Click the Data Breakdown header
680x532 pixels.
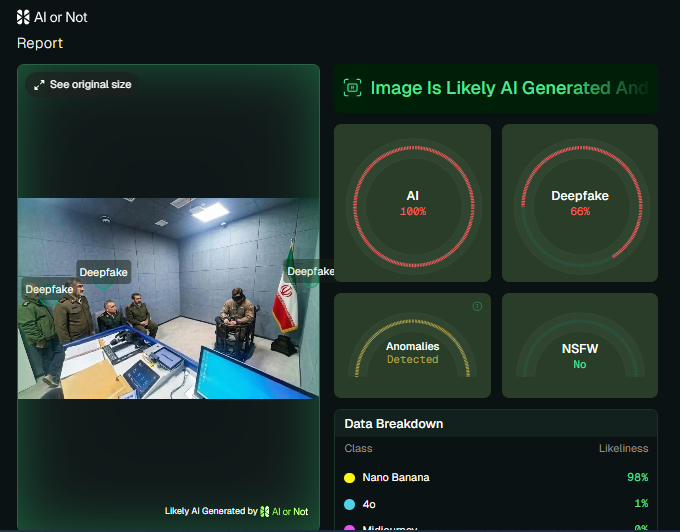coord(393,424)
